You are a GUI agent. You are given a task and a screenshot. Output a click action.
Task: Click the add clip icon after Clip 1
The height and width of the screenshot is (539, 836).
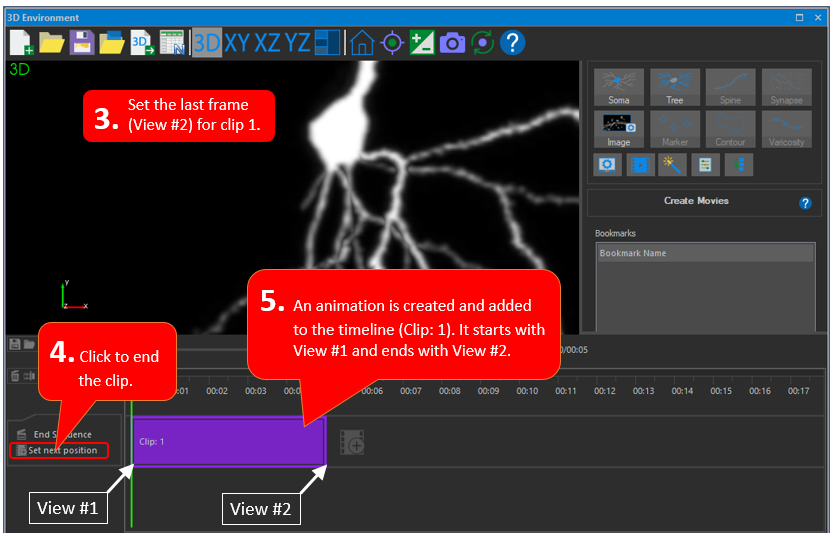tap(351, 441)
